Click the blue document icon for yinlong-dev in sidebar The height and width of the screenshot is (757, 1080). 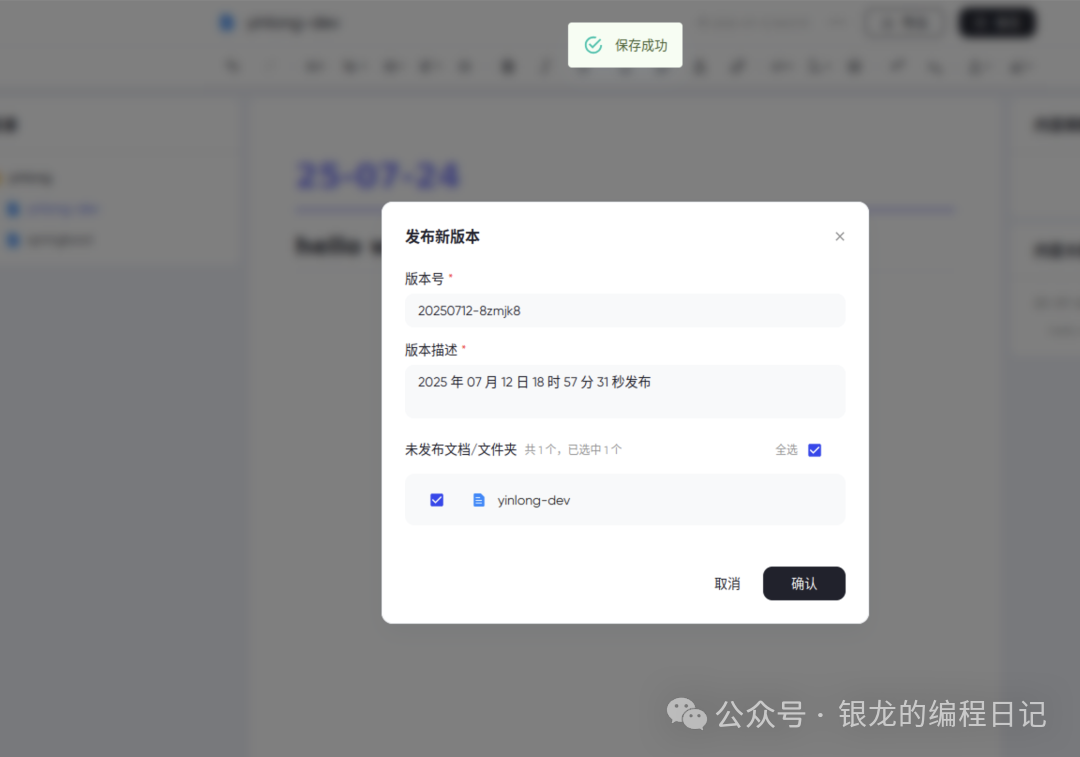[x=13, y=209]
